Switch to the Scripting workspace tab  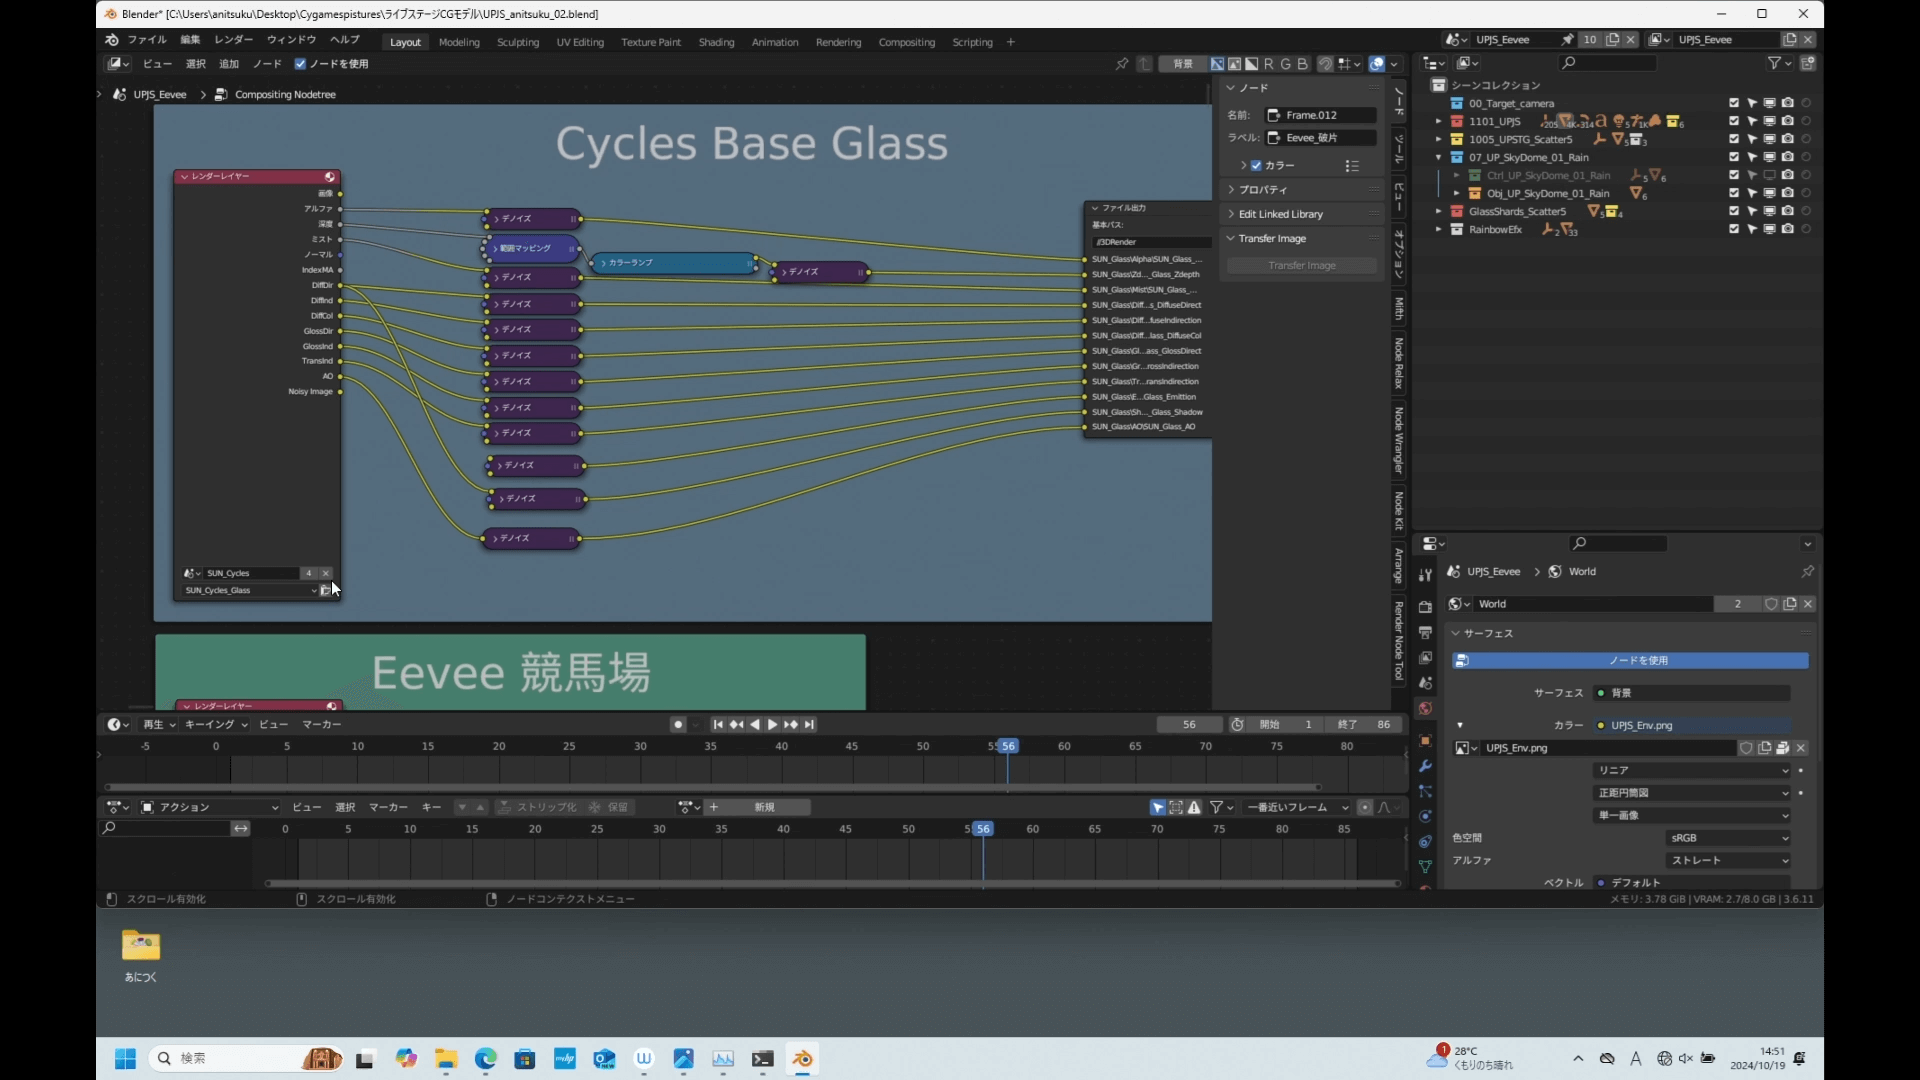[x=972, y=42]
